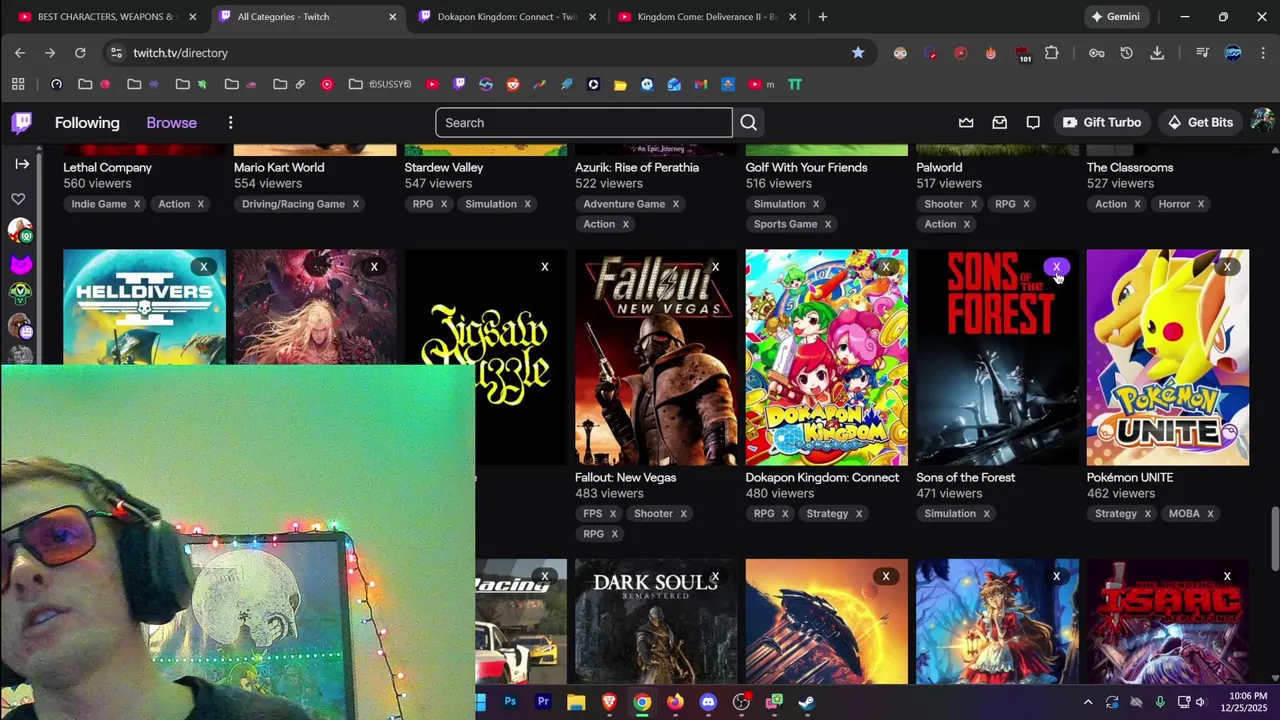
Task: Bookmark this page with the star icon
Action: (858, 52)
